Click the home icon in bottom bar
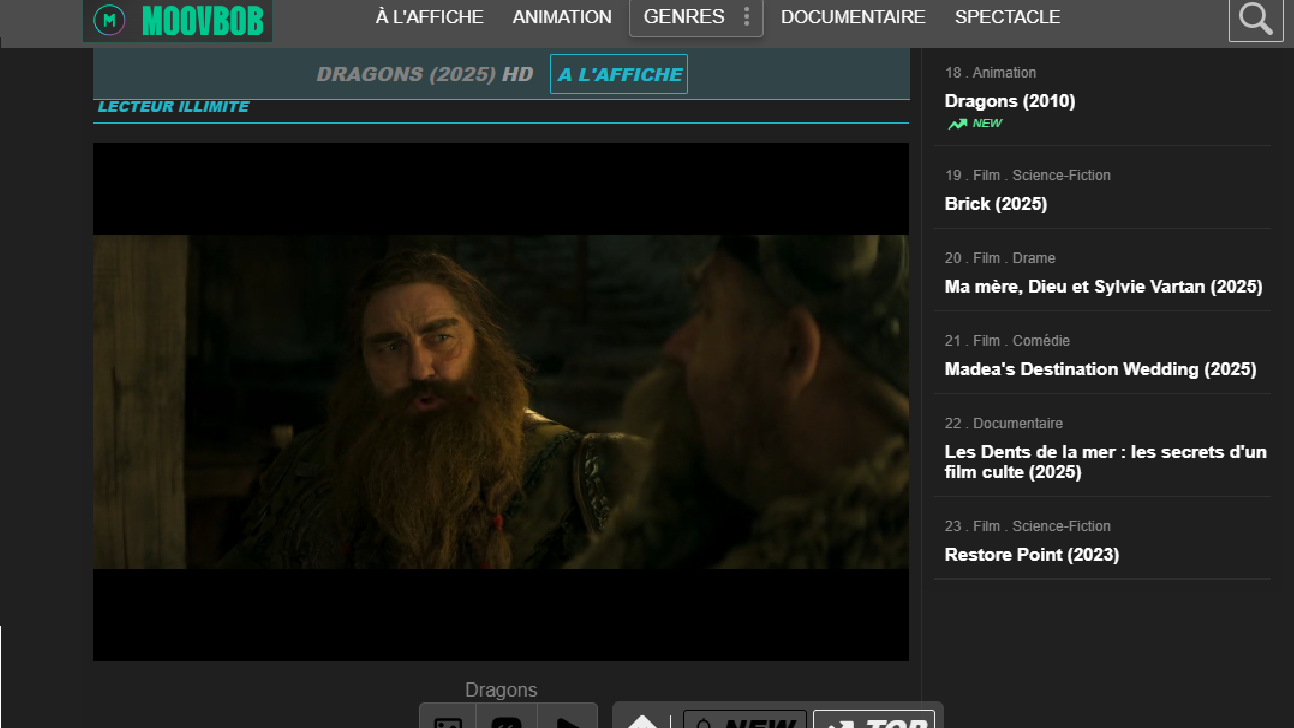The height and width of the screenshot is (728, 1294). tap(642, 720)
